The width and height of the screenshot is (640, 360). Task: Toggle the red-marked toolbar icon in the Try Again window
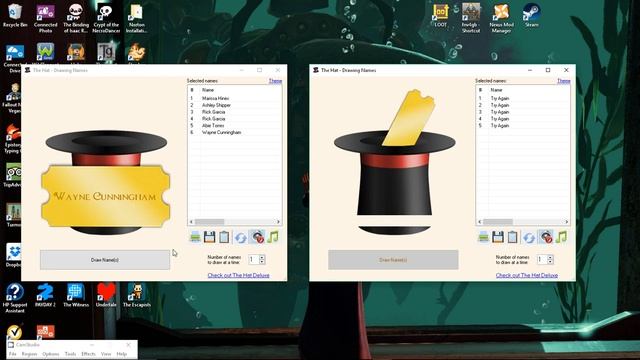(545, 237)
